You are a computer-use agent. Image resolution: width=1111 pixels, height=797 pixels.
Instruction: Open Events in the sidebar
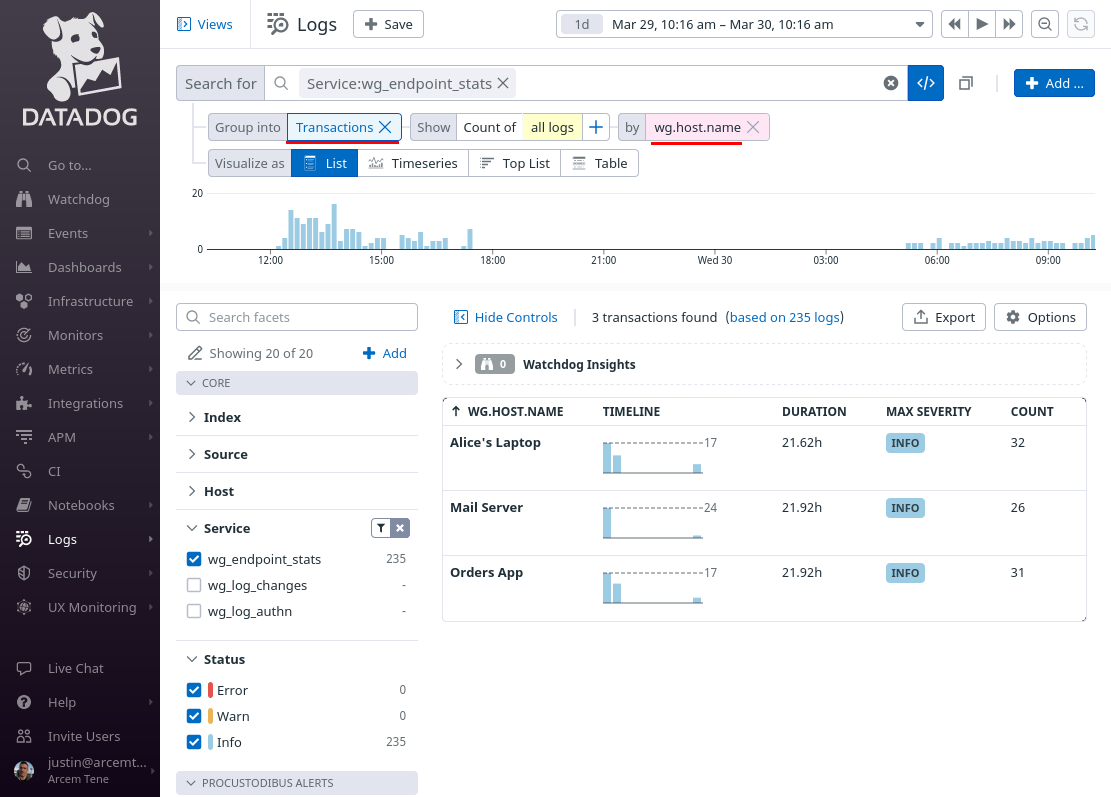point(68,233)
